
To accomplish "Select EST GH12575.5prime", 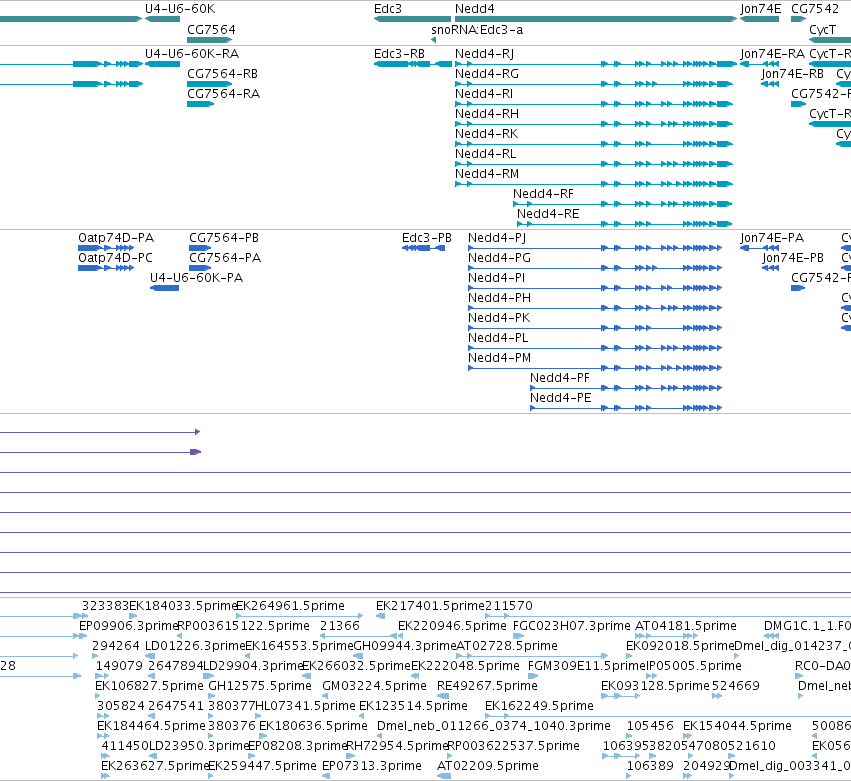I will (212, 696).
